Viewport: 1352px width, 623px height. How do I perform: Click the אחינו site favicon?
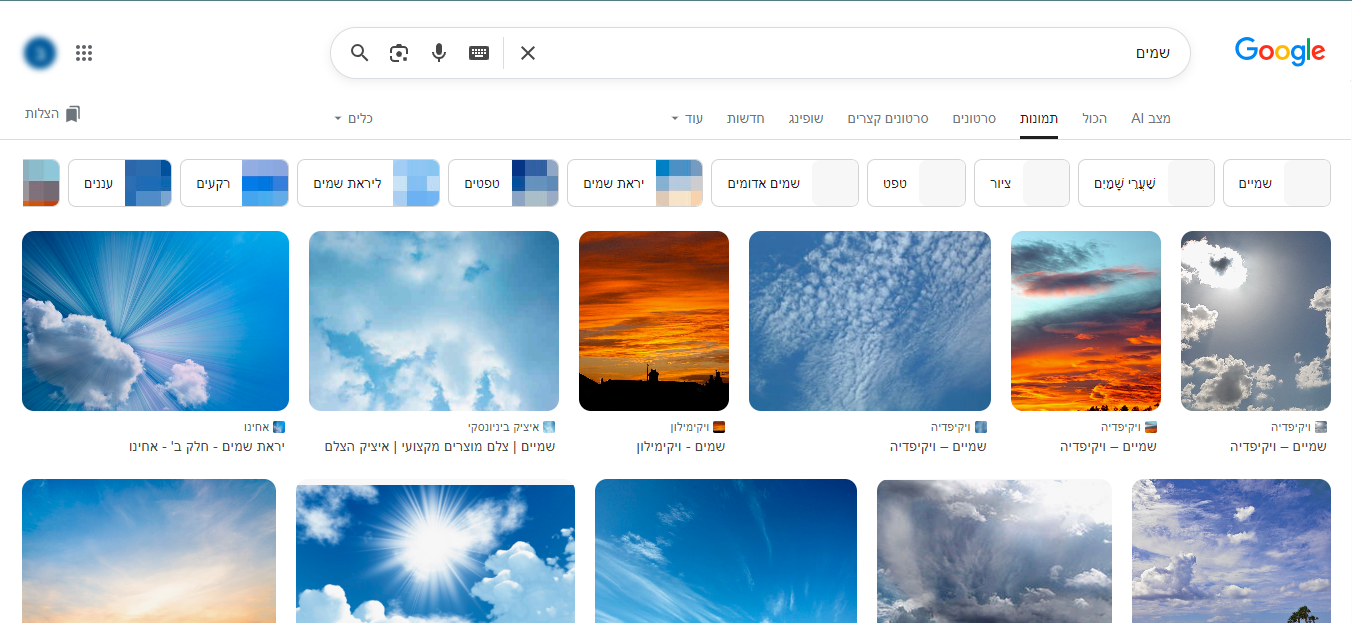[279, 427]
